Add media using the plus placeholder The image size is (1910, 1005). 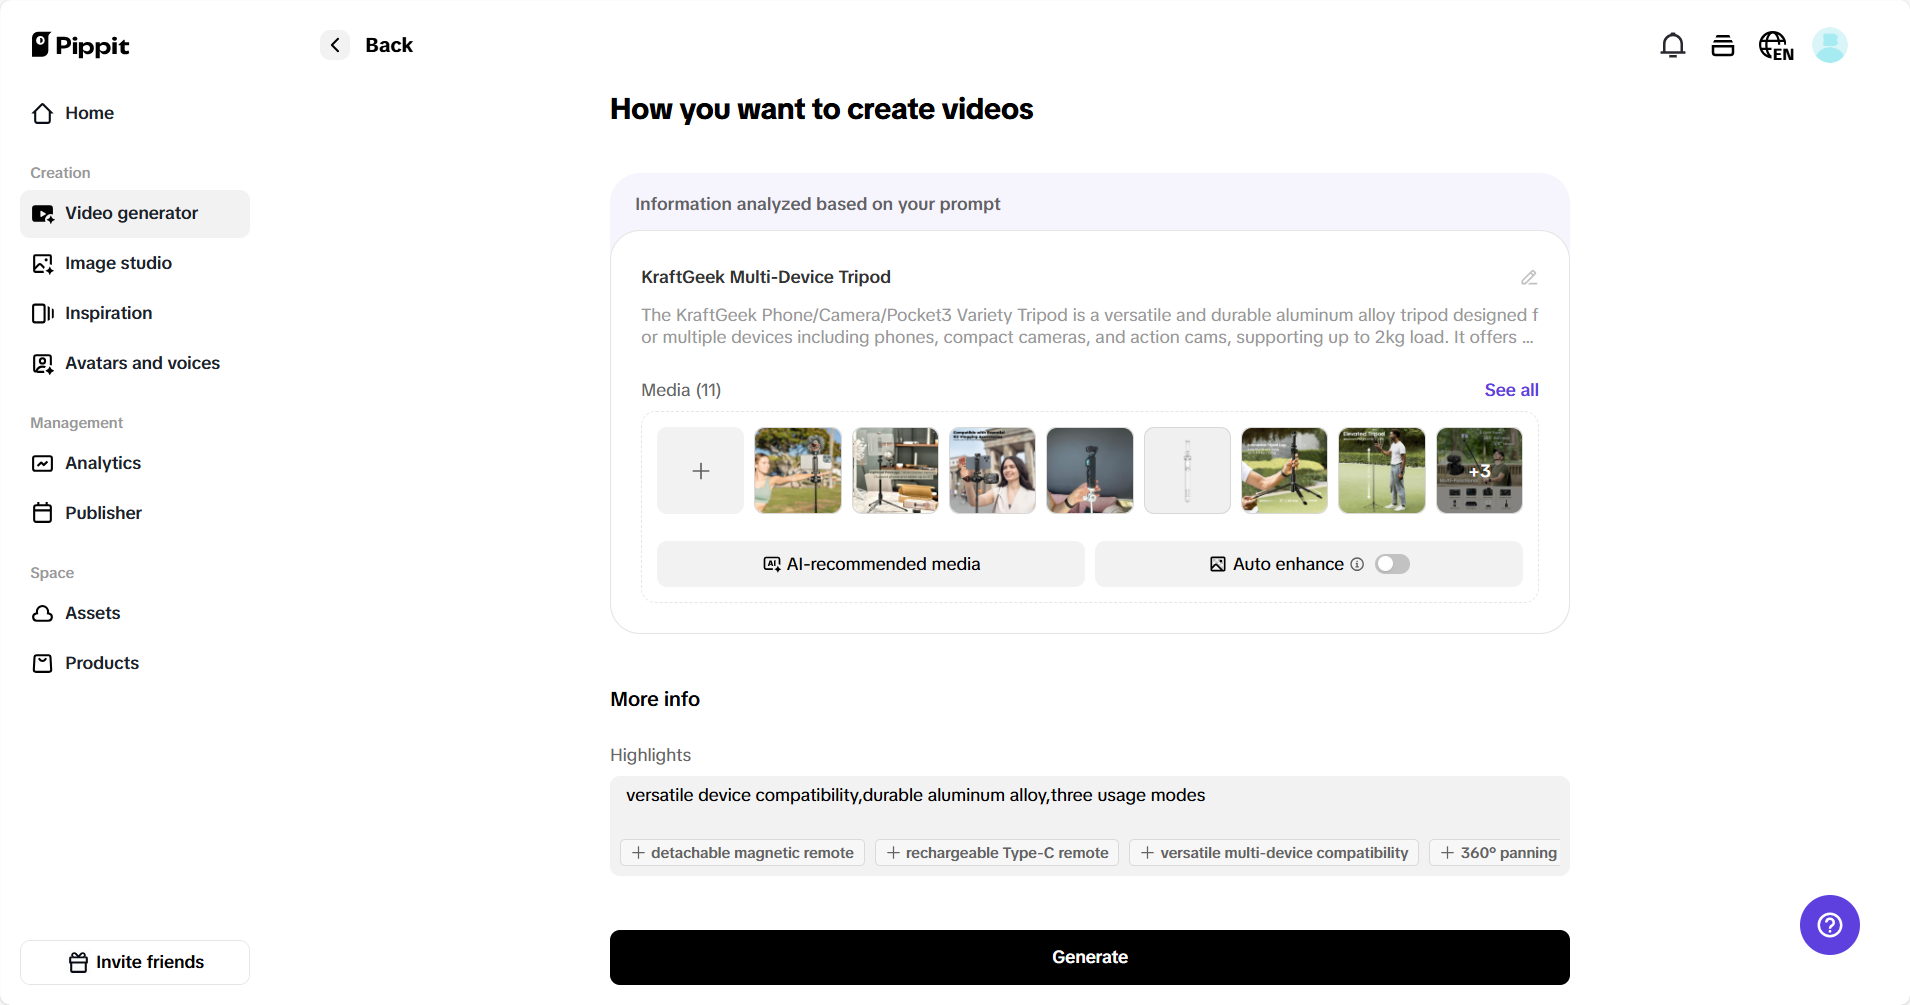tap(699, 470)
